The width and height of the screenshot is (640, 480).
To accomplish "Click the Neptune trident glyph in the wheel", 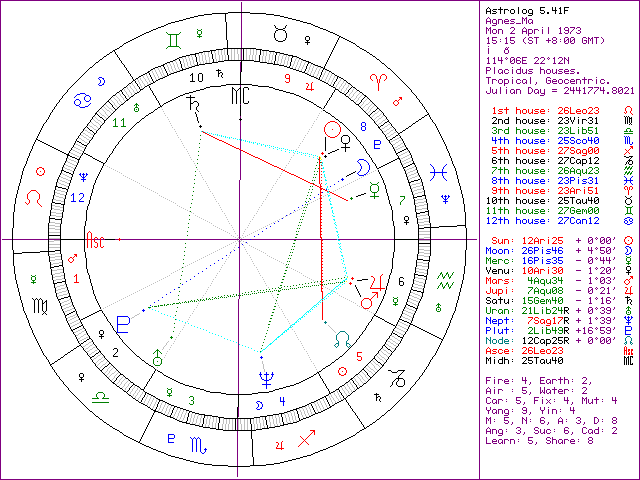I will click(x=267, y=378).
